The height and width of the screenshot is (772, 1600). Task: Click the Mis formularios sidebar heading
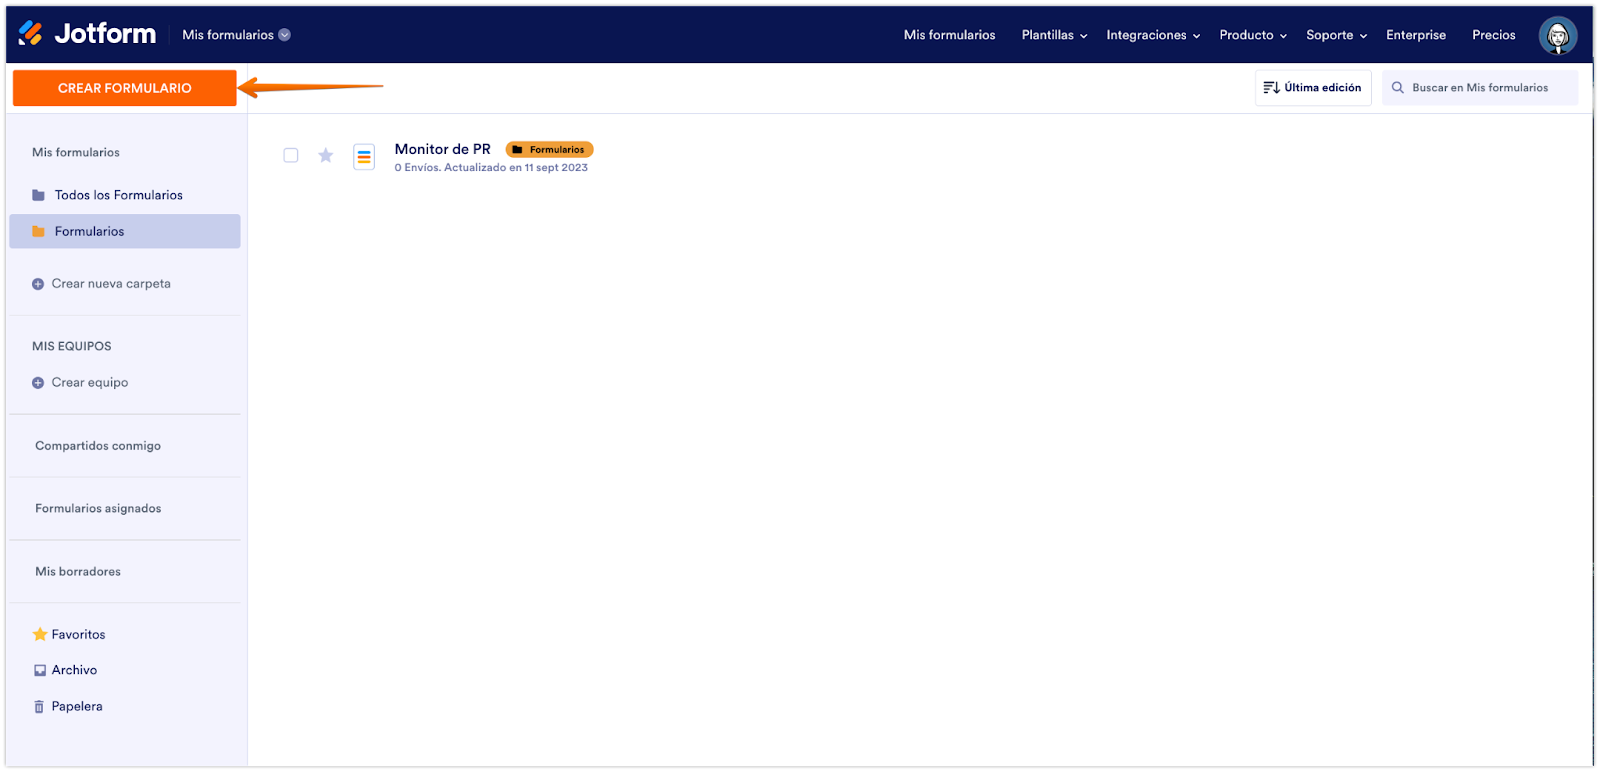pos(76,153)
